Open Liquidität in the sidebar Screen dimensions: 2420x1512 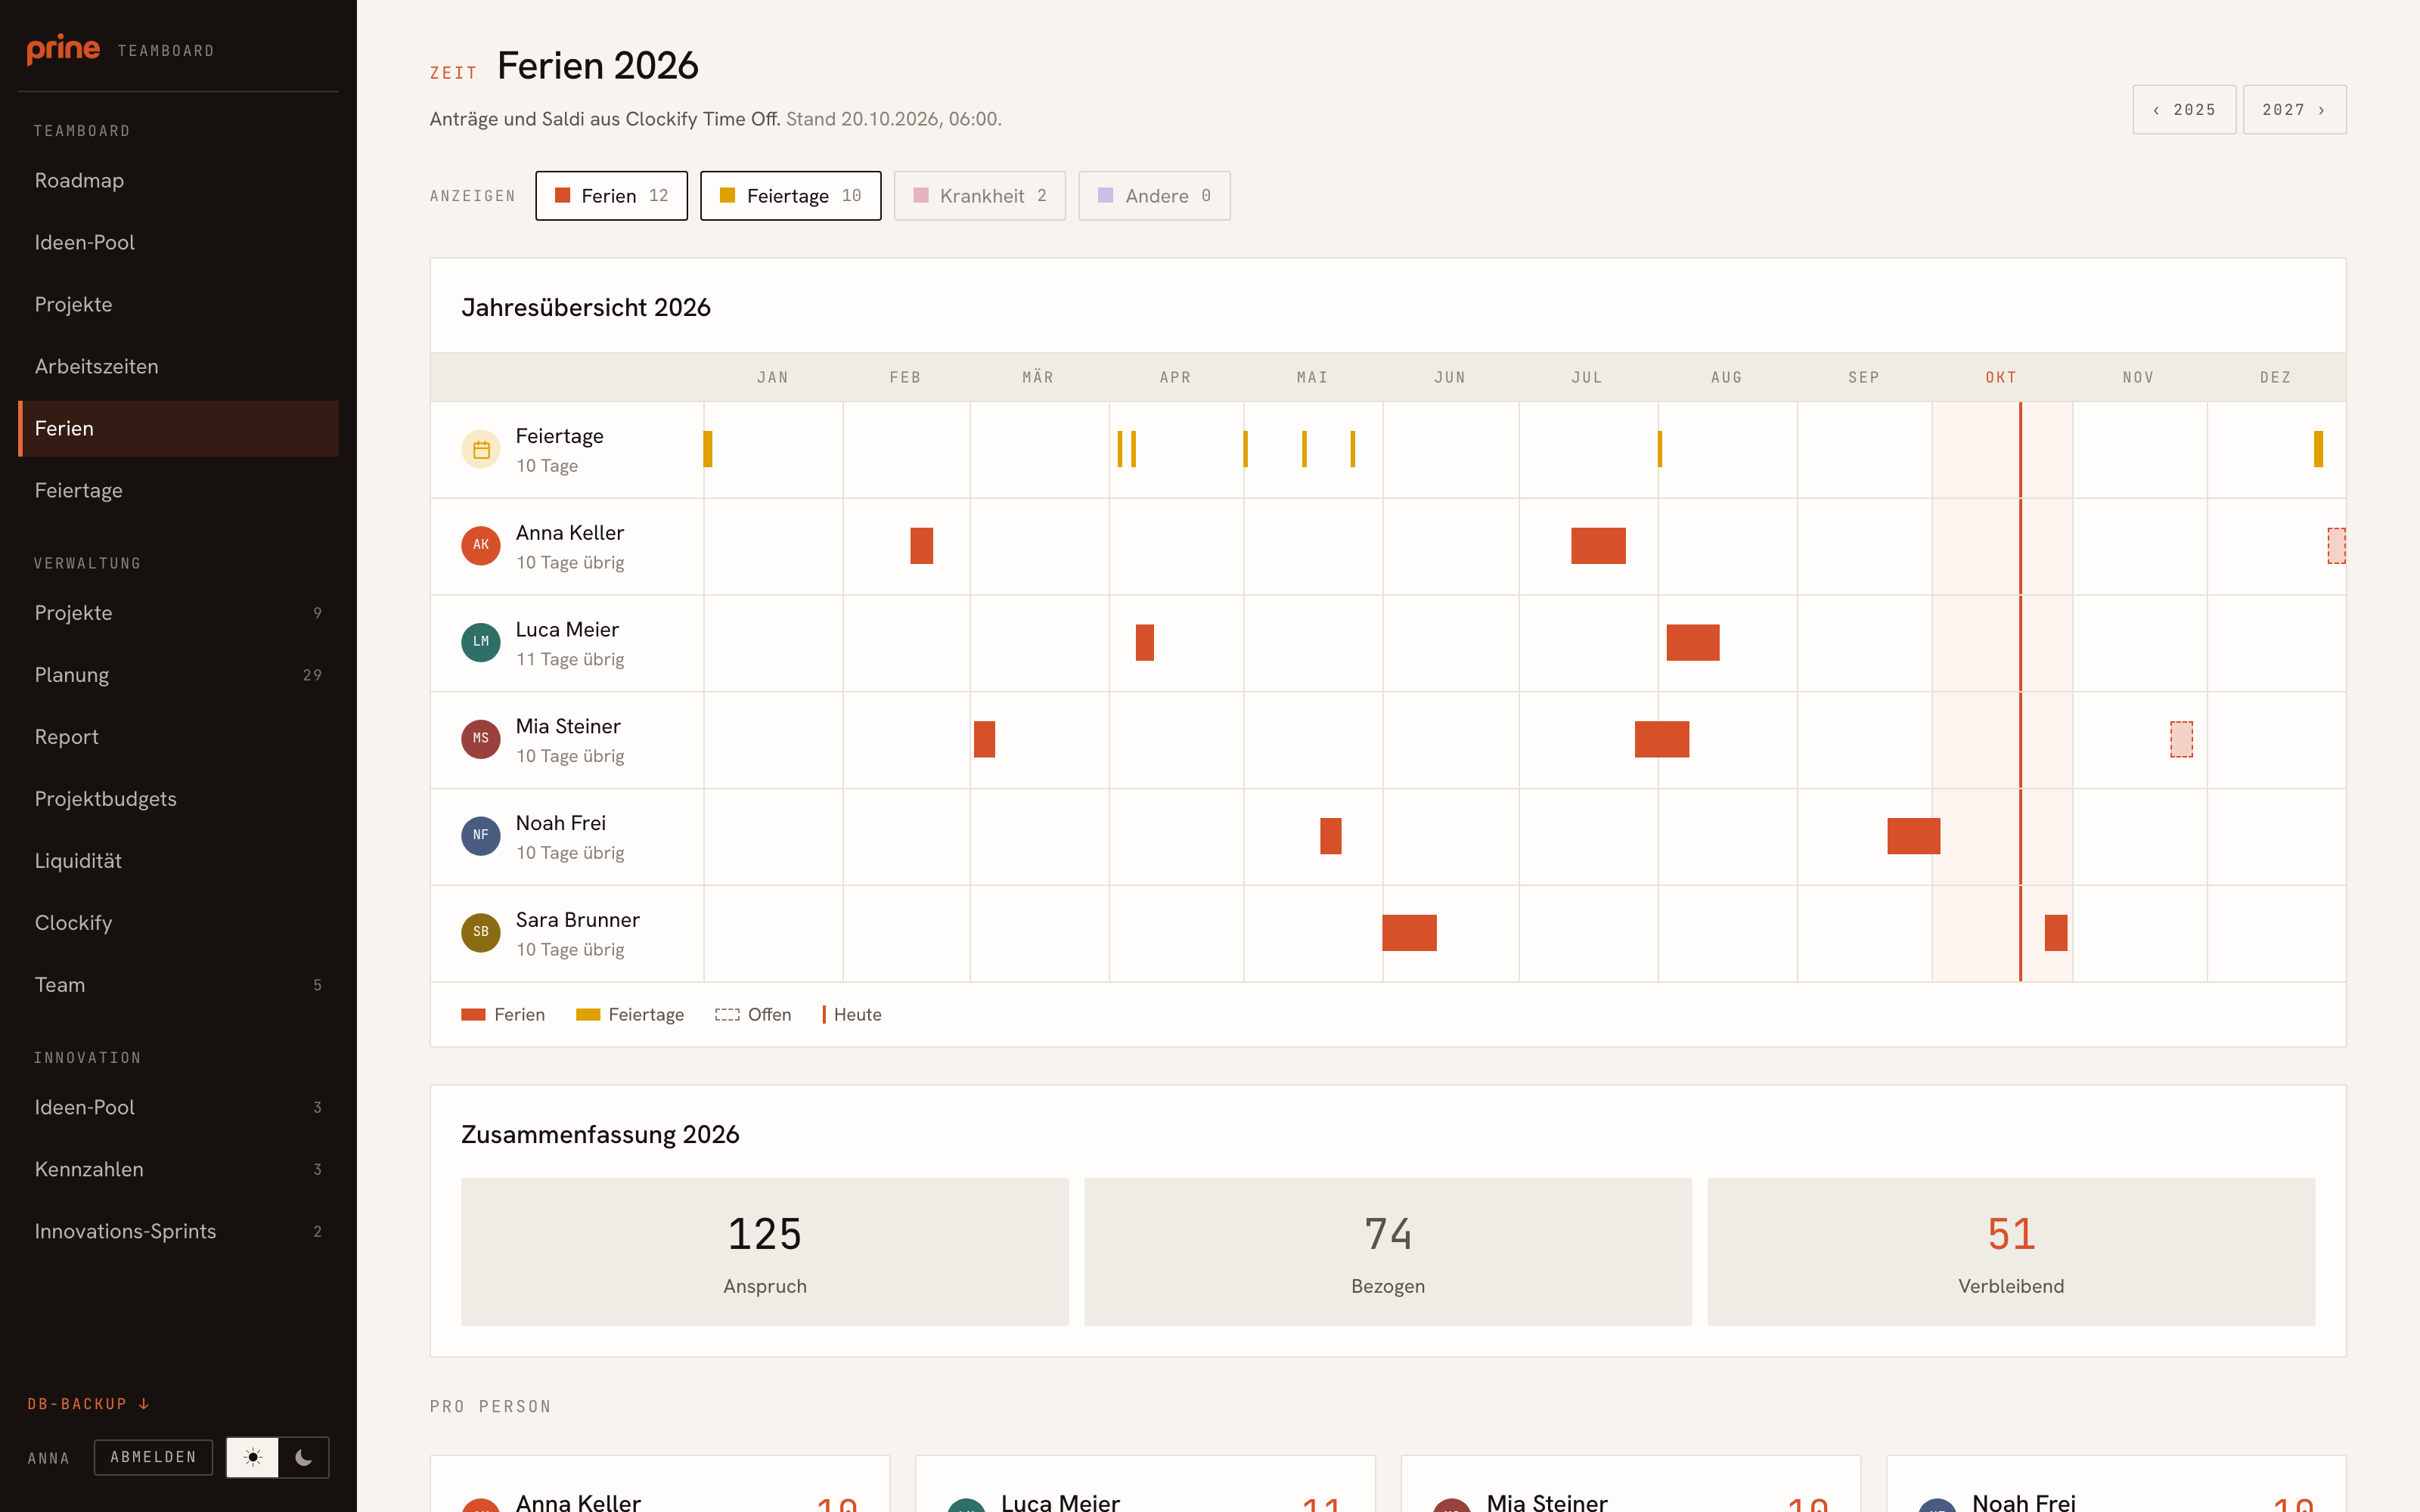coord(178,861)
